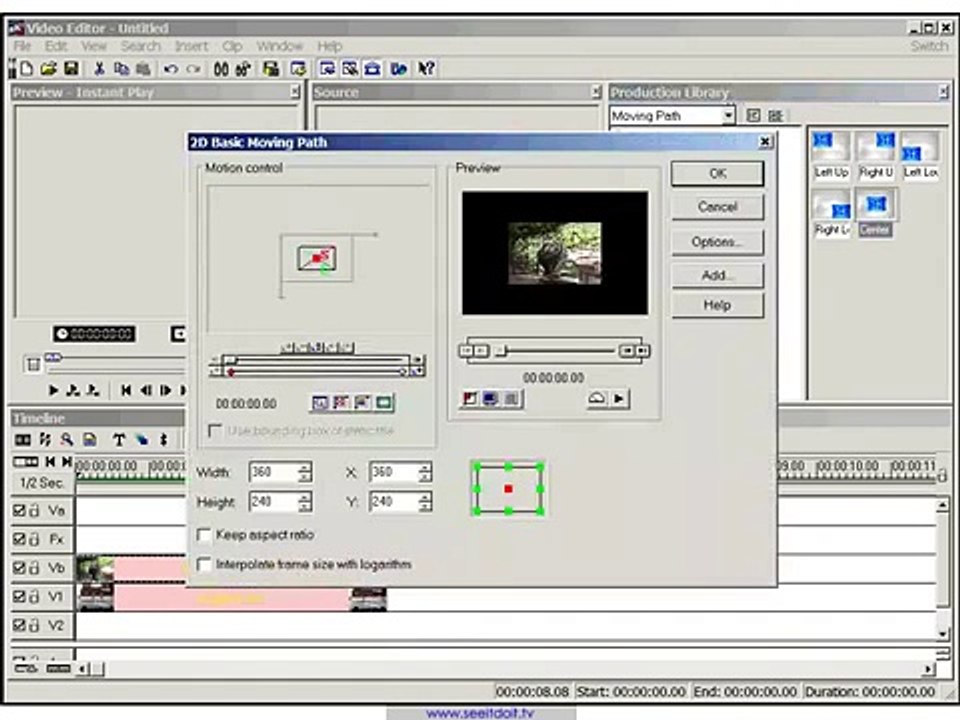Toggle the Fx track enable checkbox
The height and width of the screenshot is (720, 960).
click(19, 539)
